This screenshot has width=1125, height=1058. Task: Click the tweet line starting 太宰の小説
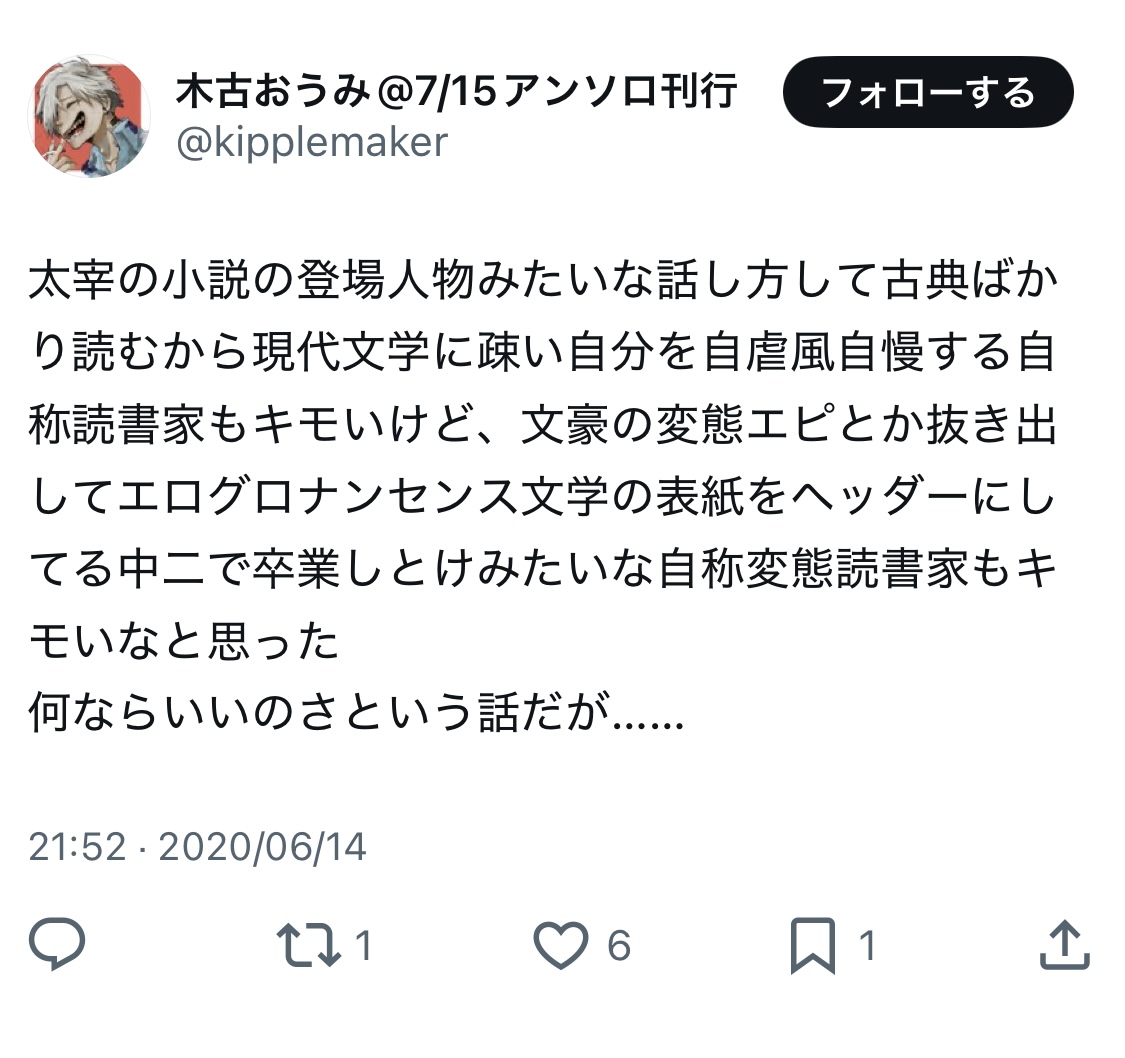[543, 280]
